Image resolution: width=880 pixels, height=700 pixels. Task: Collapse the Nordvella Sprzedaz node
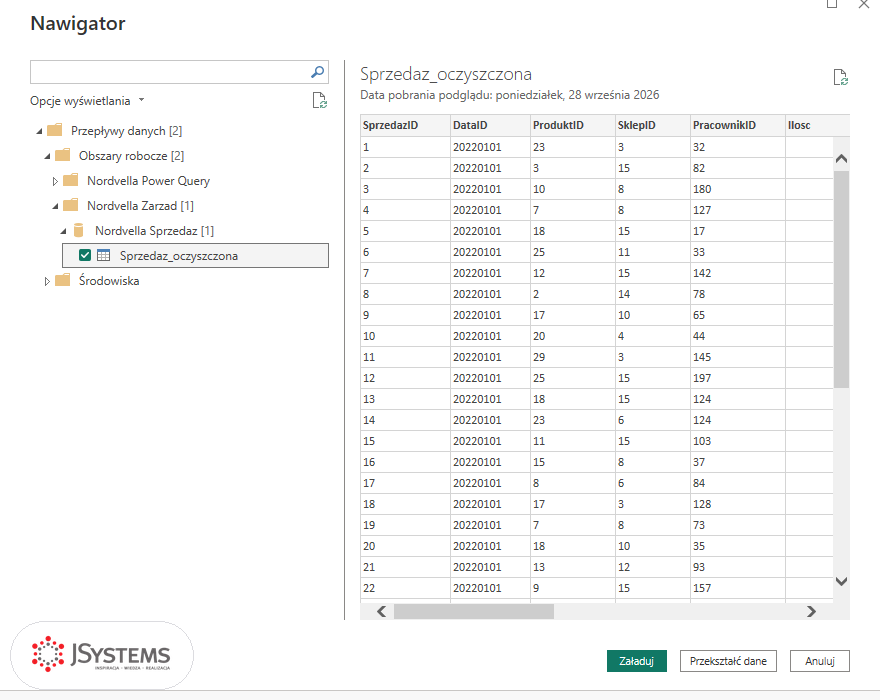point(63,231)
